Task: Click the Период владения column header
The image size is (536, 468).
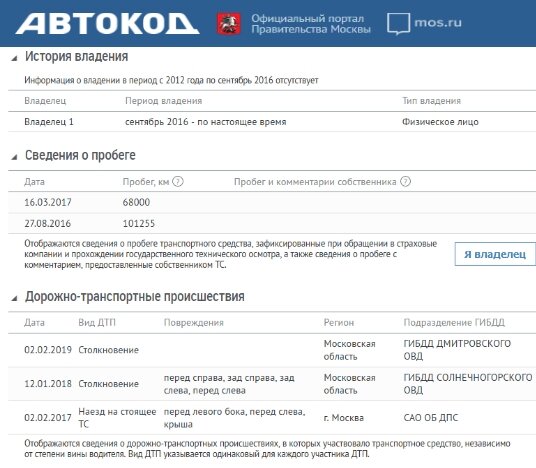Action: tap(163, 101)
